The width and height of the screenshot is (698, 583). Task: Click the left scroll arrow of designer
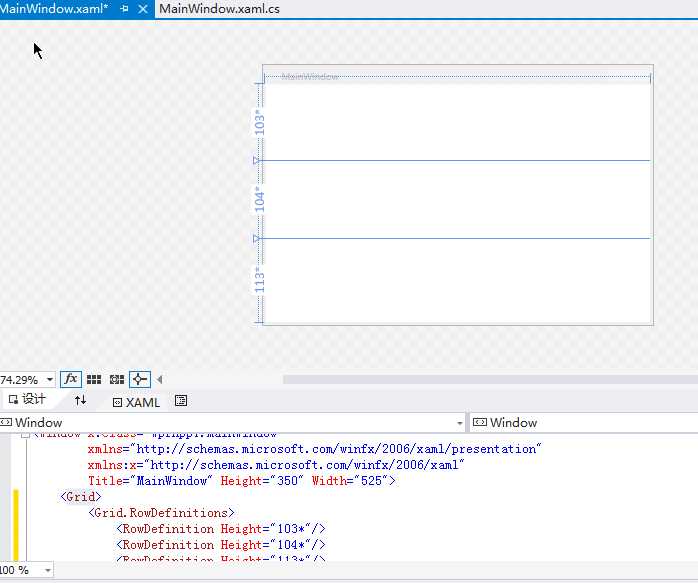(159, 380)
